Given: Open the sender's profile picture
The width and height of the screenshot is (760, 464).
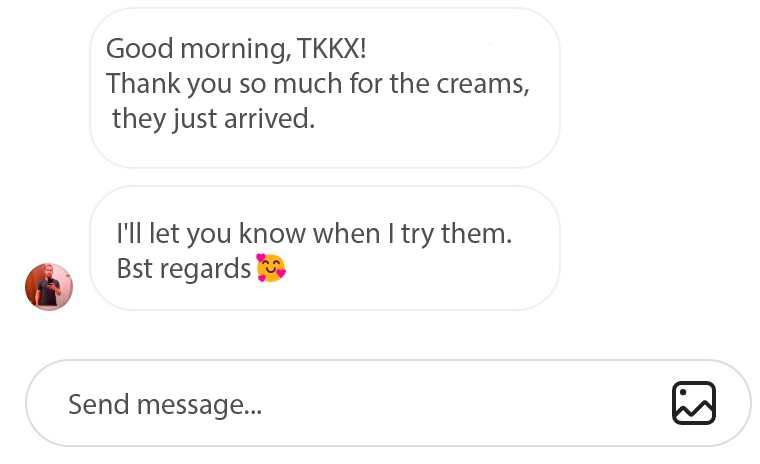Looking at the screenshot, I should 49,287.
